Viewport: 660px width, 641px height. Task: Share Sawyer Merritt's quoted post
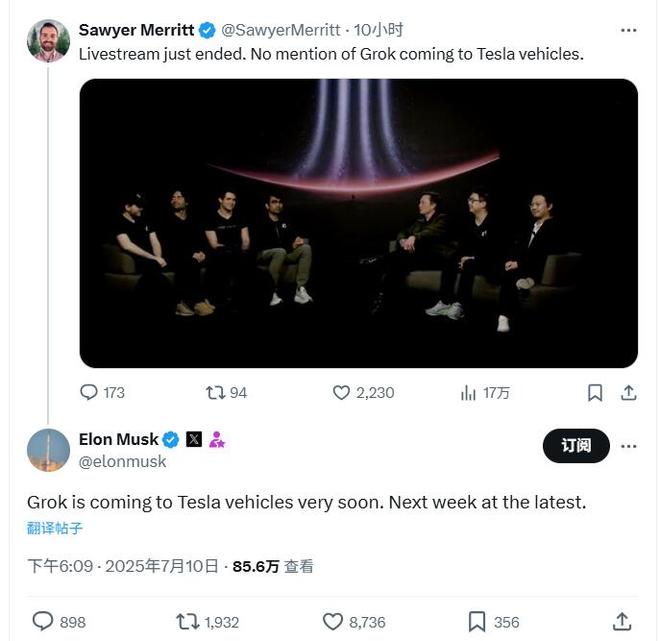(x=628, y=393)
